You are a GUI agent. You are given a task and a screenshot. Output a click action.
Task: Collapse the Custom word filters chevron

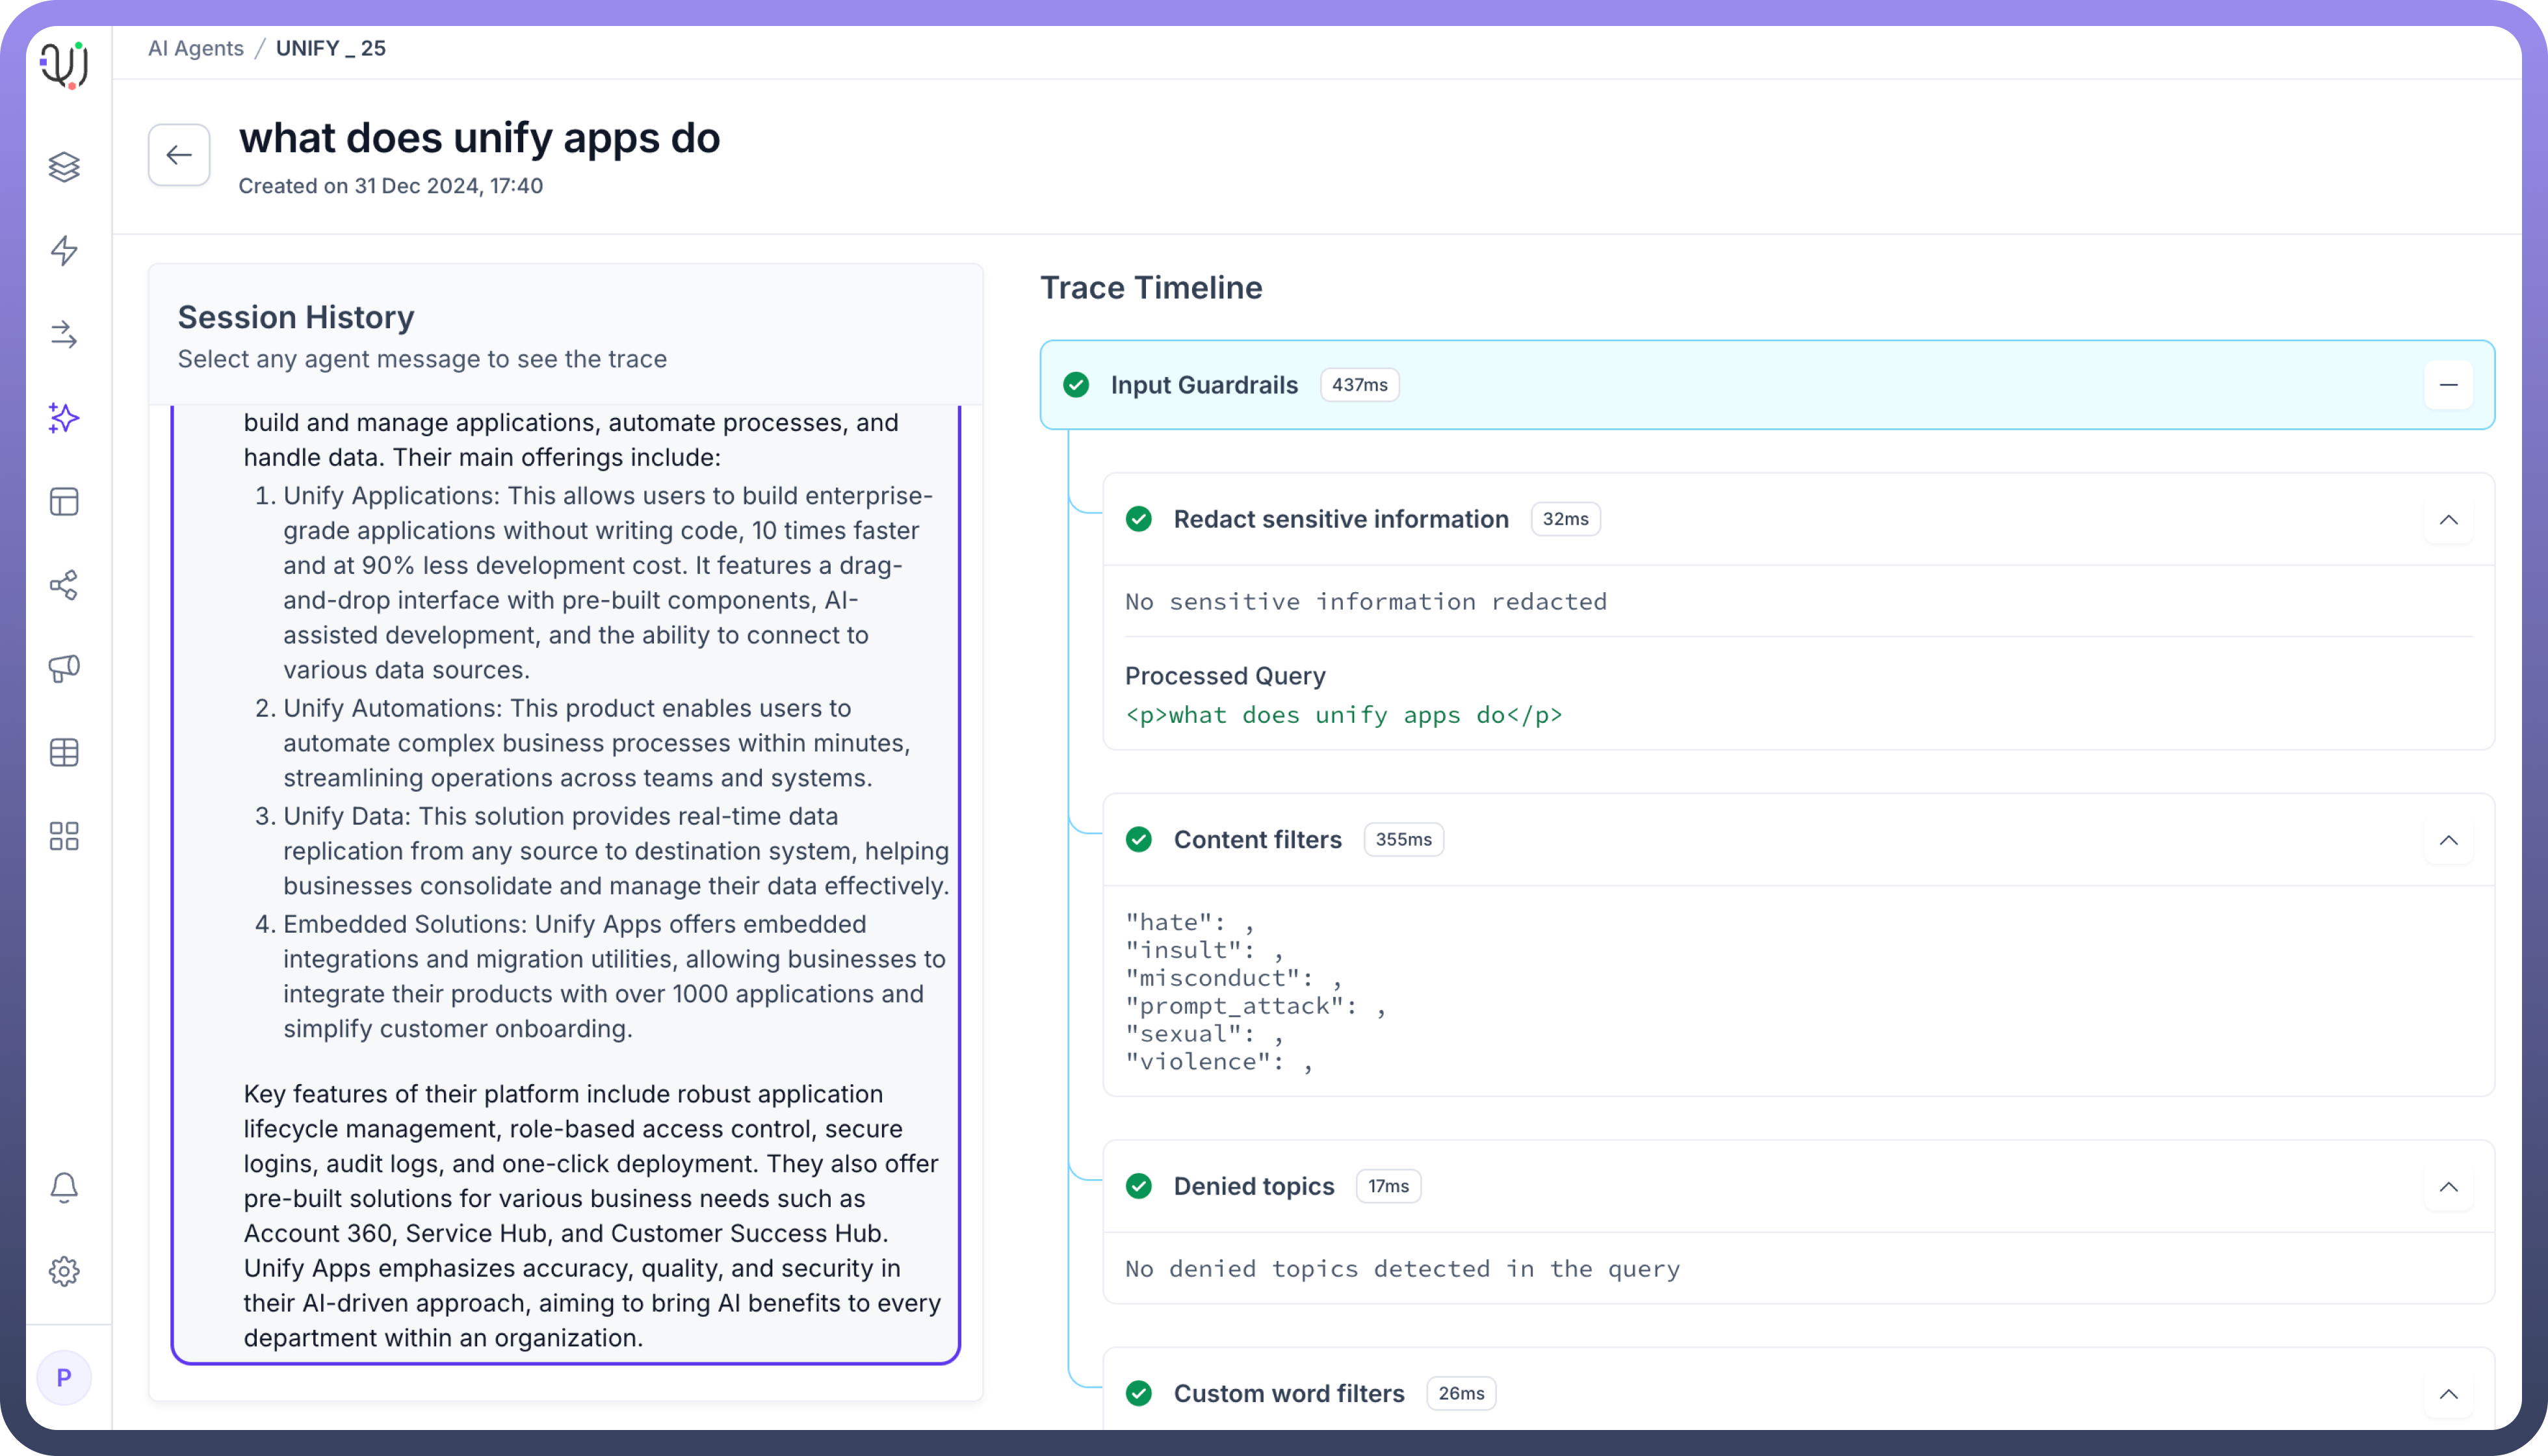click(x=2448, y=1393)
